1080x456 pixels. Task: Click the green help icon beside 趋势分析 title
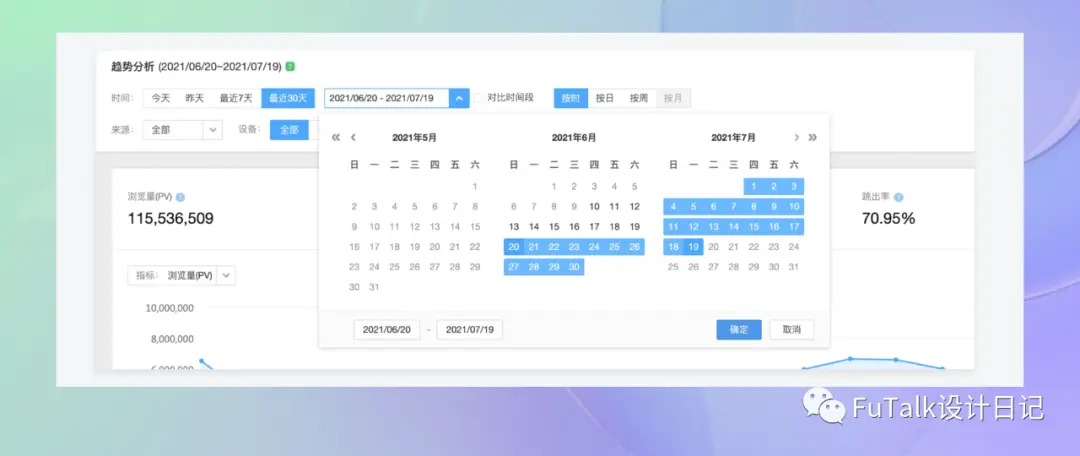point(291,67)
